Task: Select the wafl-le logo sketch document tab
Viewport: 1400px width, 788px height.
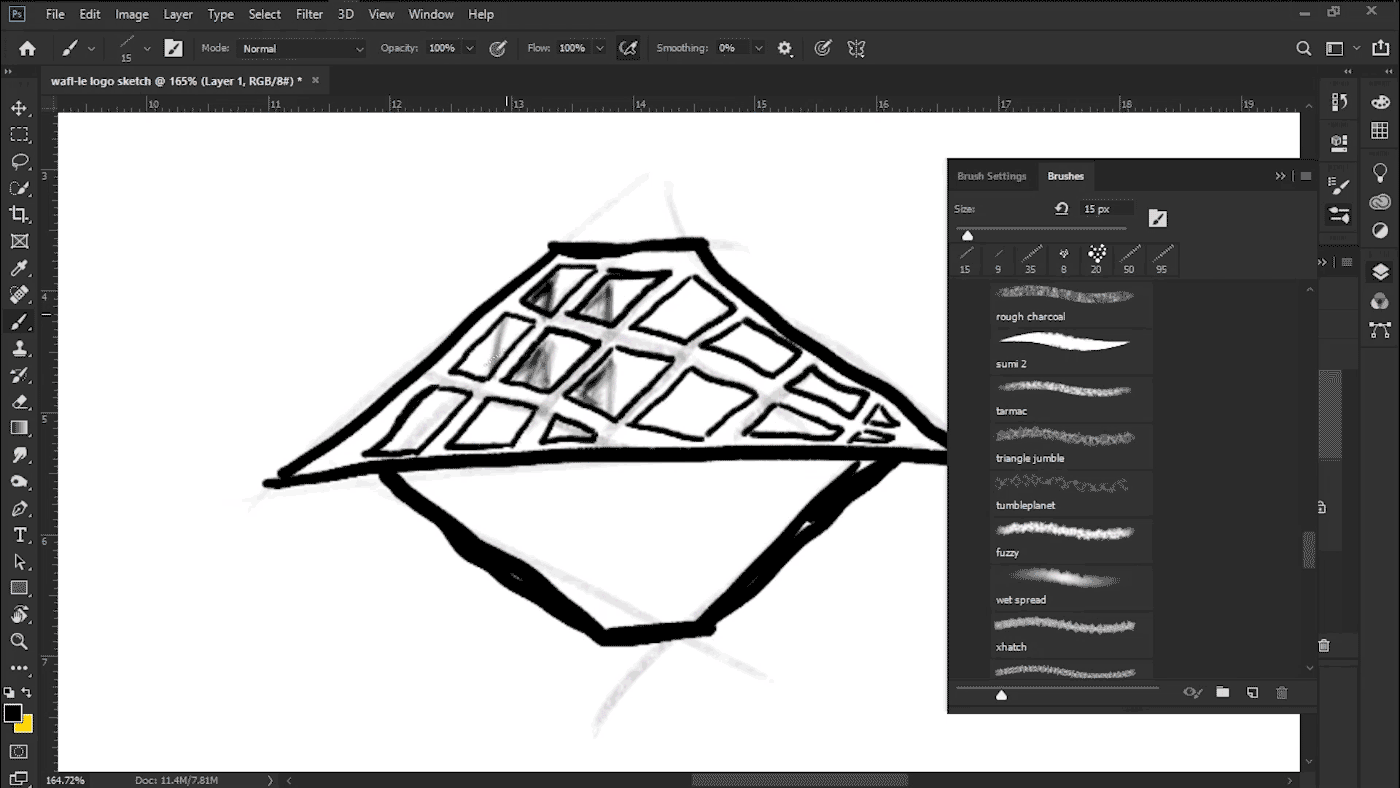Action: [176, 80]
